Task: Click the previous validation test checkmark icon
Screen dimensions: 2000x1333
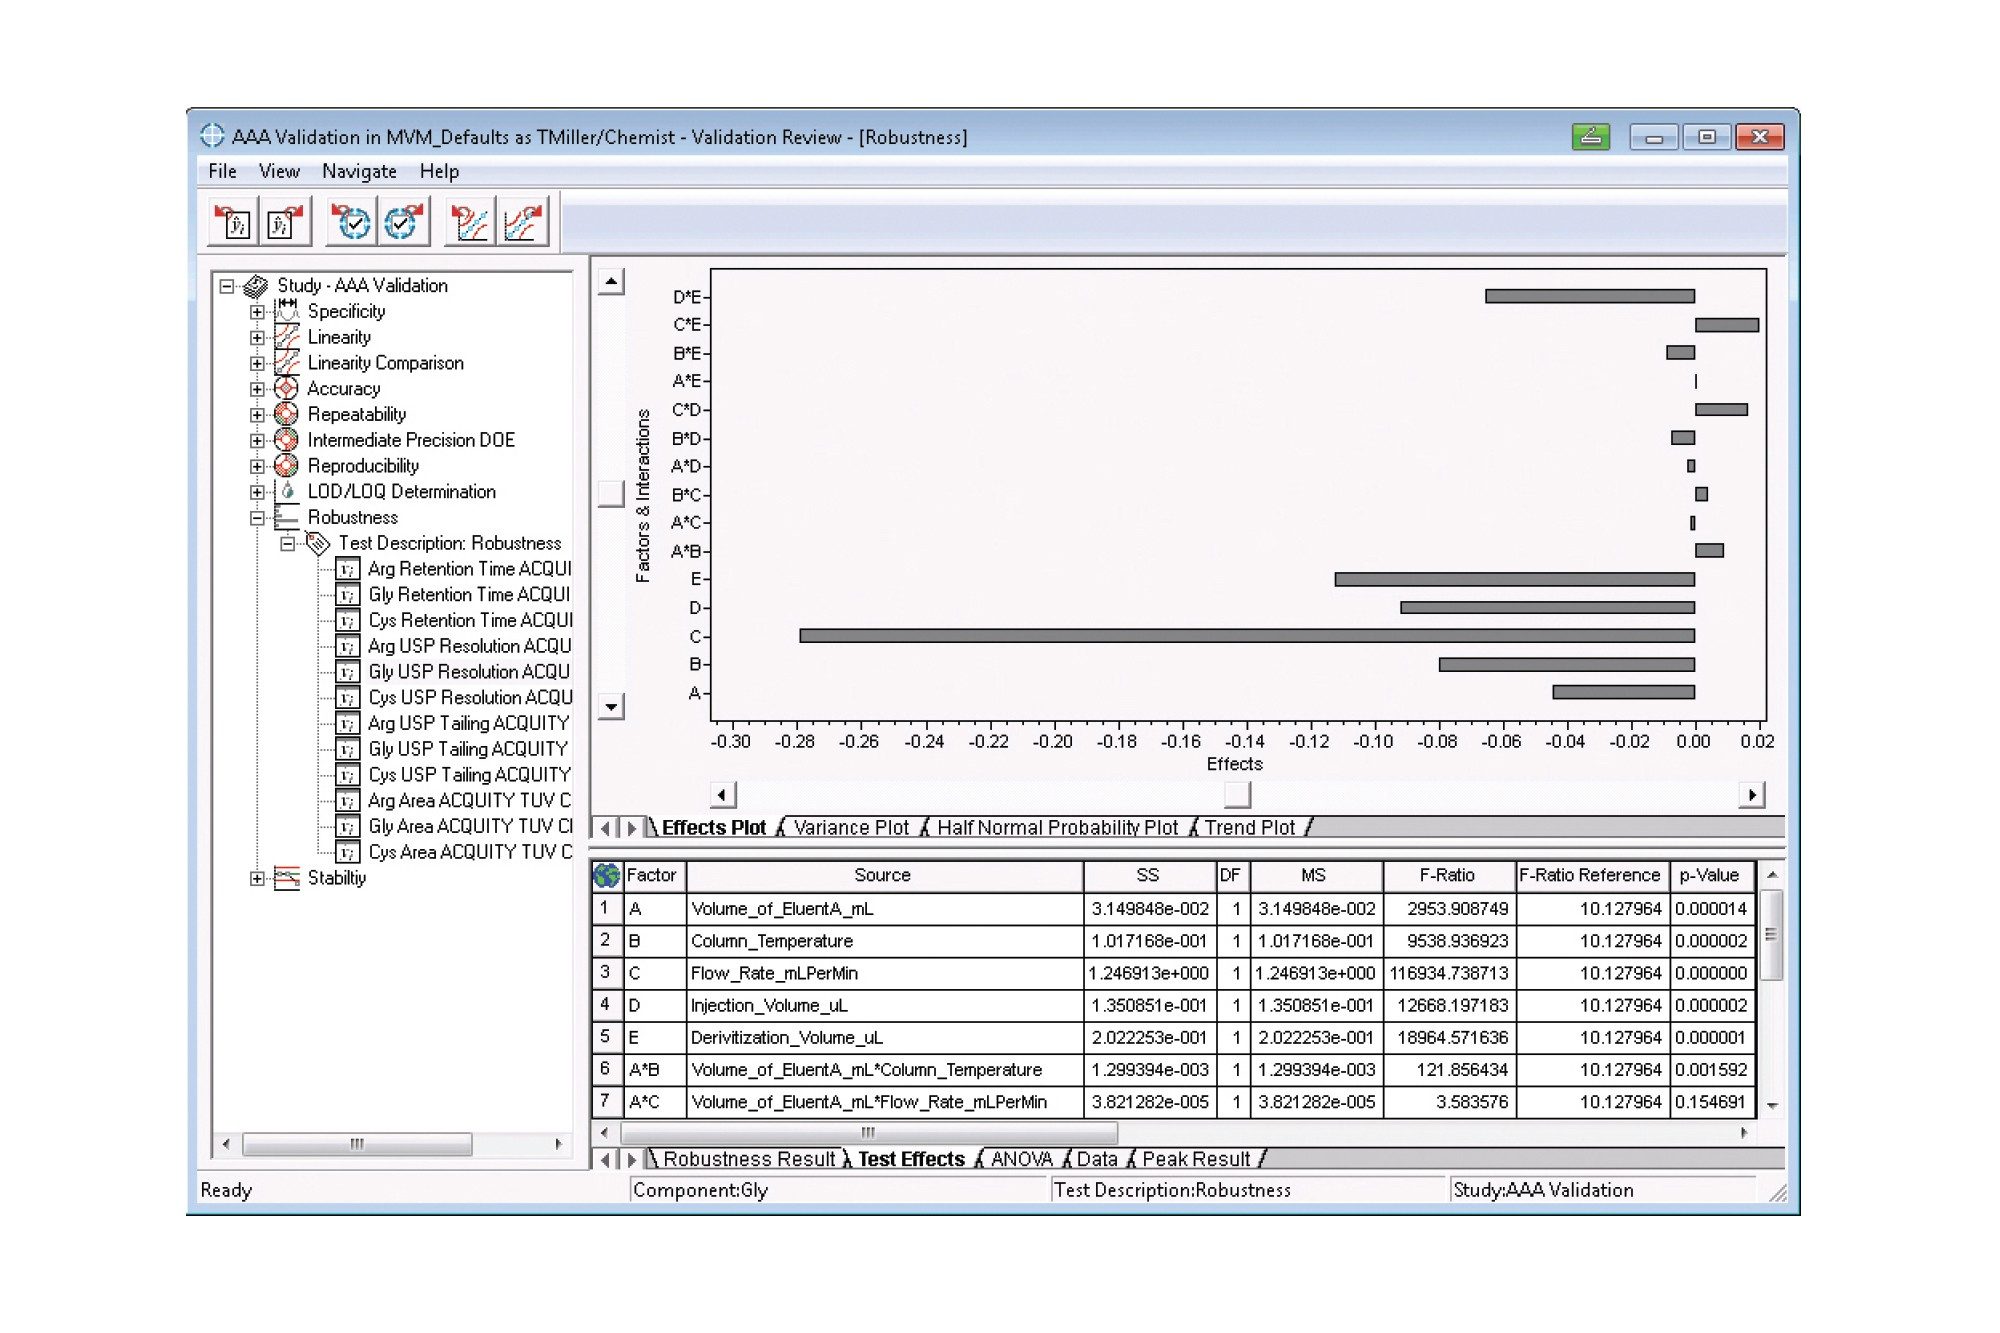Action: point(352,222)
